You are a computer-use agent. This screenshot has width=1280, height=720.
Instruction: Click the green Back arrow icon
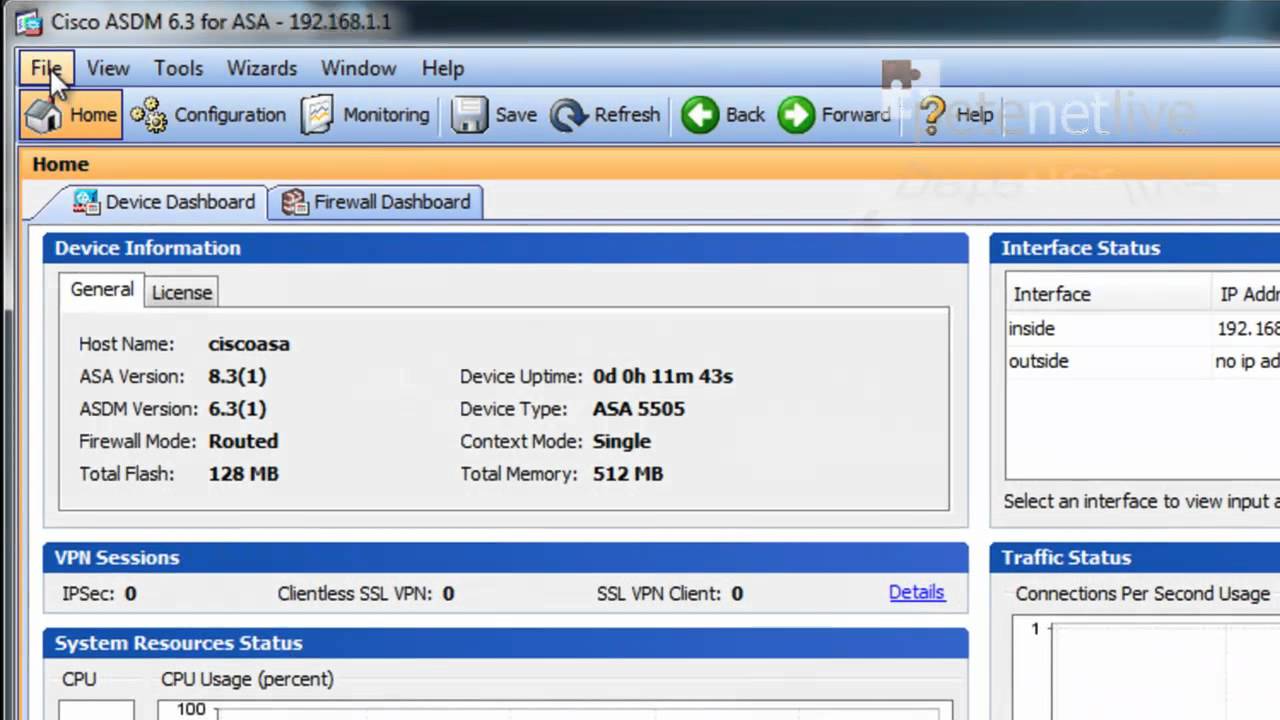click(x=700, y=115)
